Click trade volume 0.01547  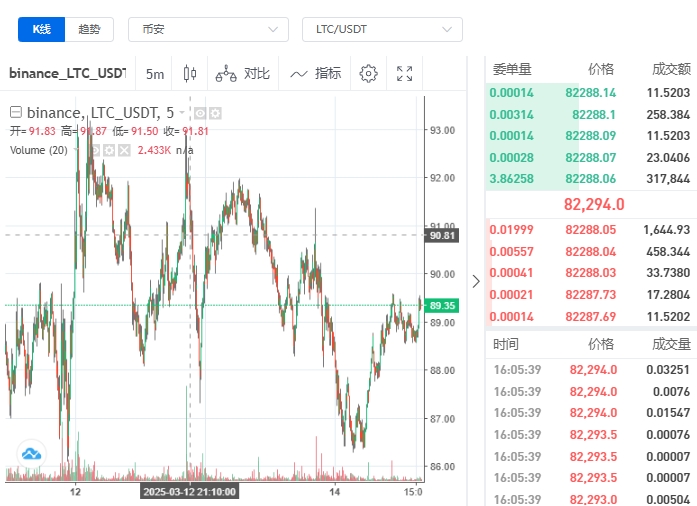tap(668, 413)
